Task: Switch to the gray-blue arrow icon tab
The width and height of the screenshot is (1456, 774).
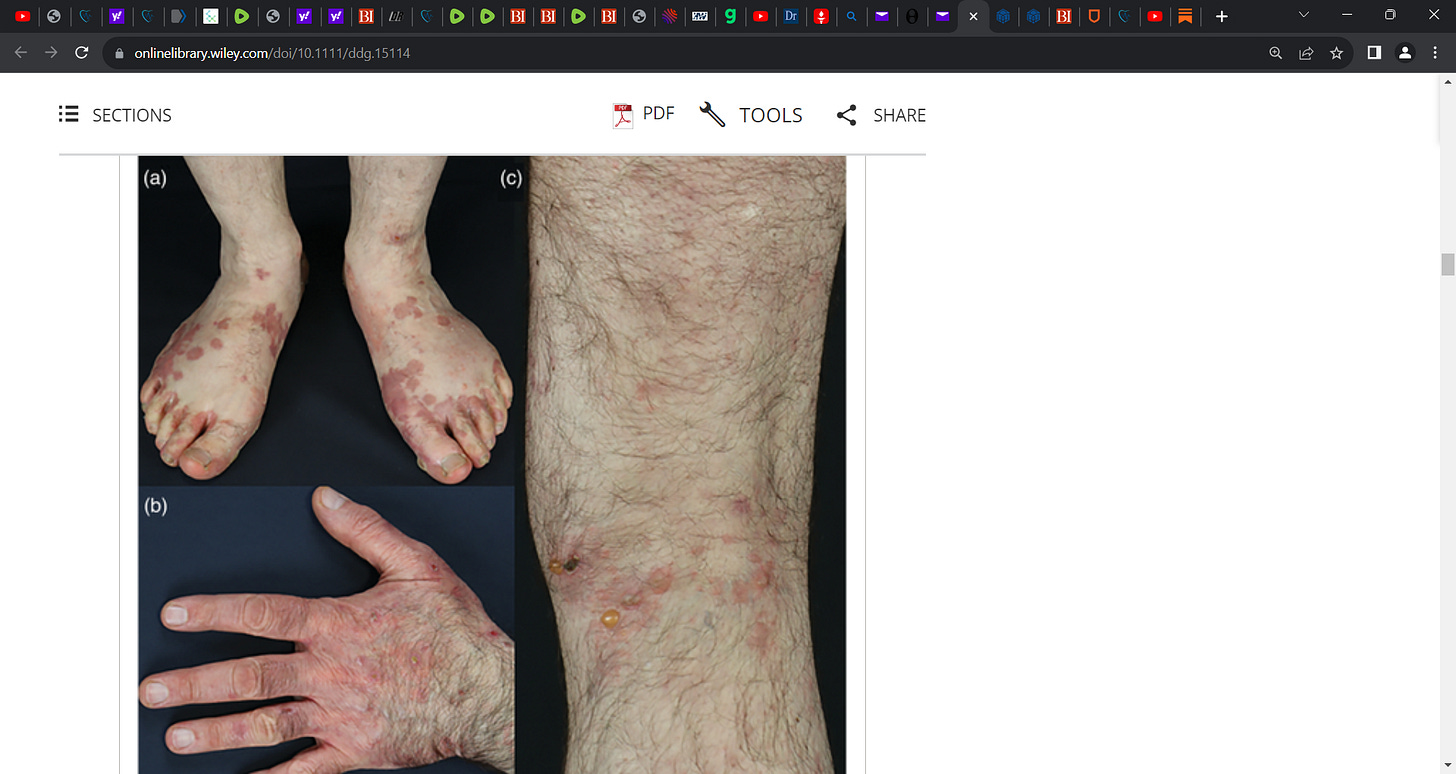Action: pyautogui.click(x=179, y=16)
